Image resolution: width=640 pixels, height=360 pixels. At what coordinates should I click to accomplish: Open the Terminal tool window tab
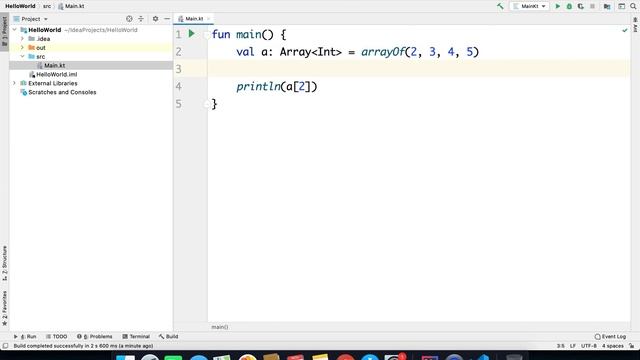pyautogui.click(x=136, y=336)
